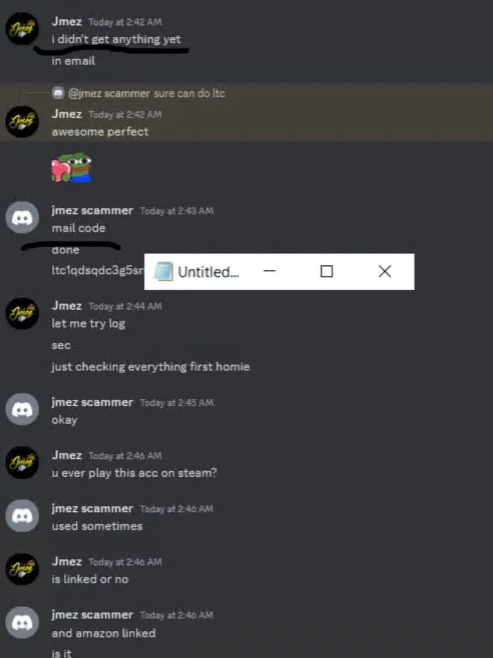Open Jmez avatar next to "awesome perfect" message
The height and width of the screenshot is (658, 493).
[x=22, y=122]
